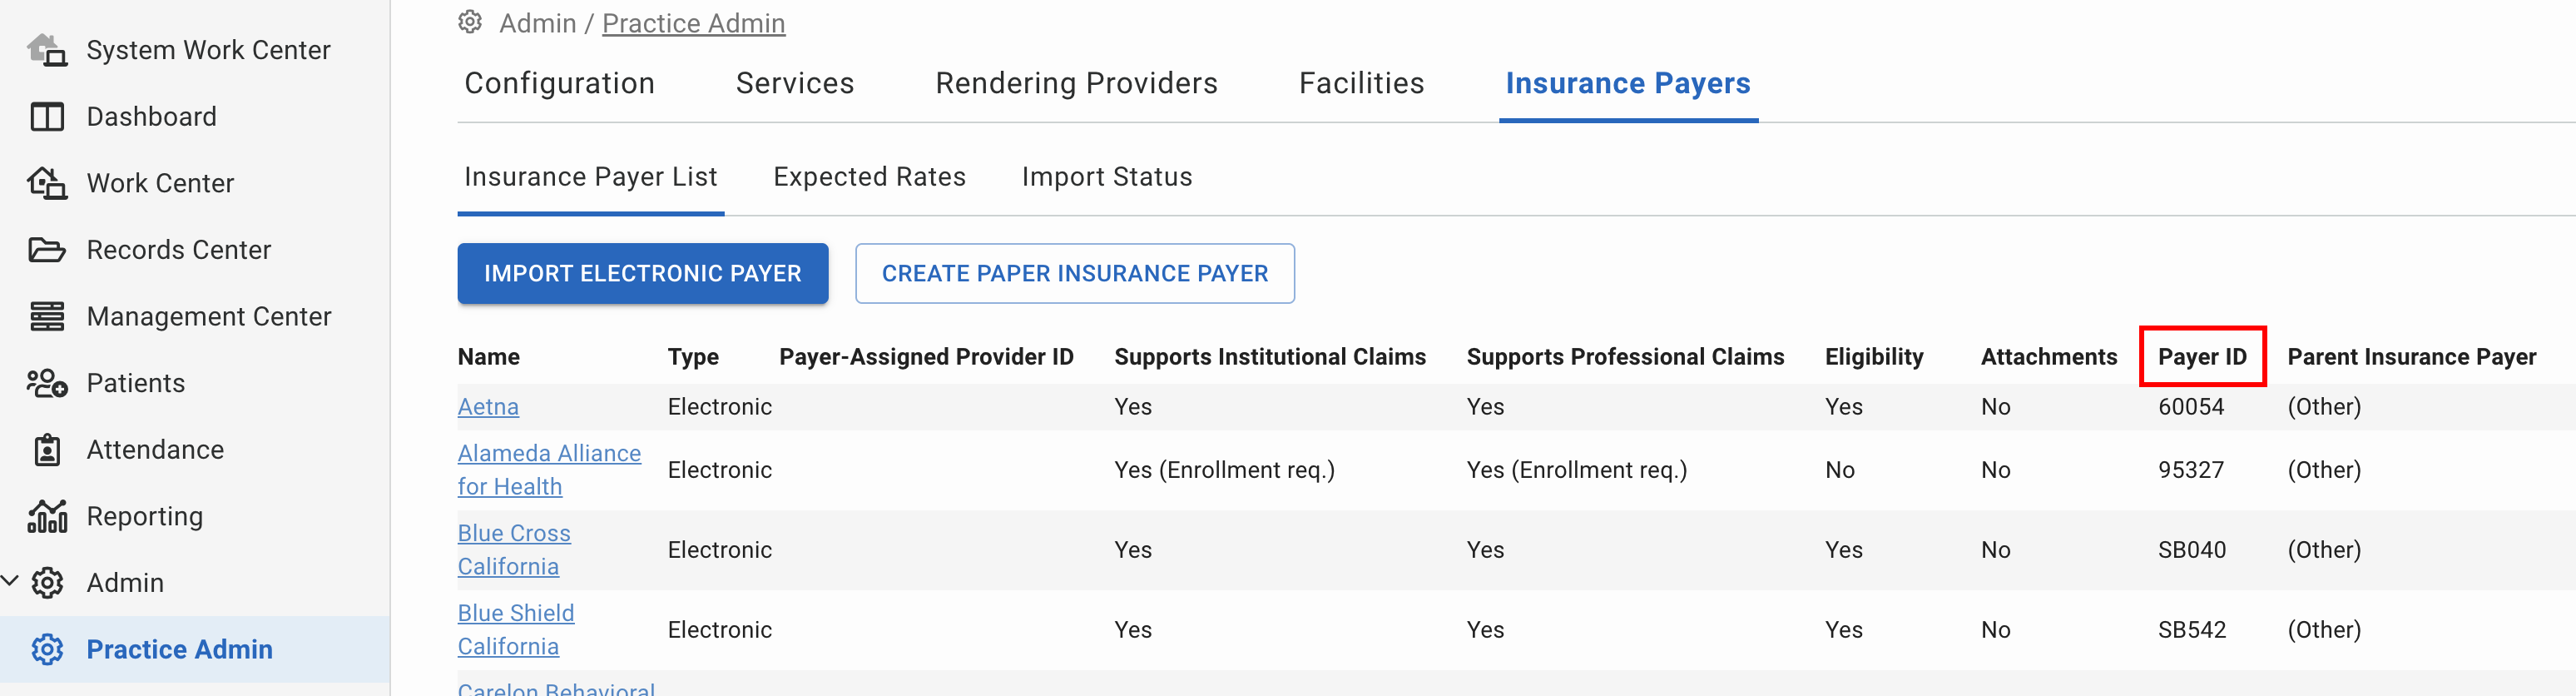Open the Expected Rates subtab
The height and width of the screenshot is (696, 2576).
click(869, 177)
